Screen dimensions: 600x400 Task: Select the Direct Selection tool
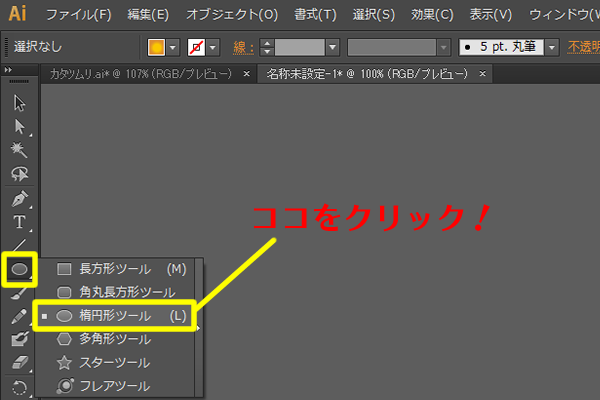point(19,126)
